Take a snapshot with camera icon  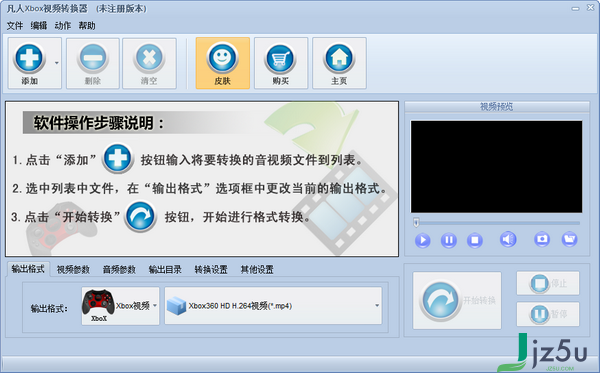[542, 239]
